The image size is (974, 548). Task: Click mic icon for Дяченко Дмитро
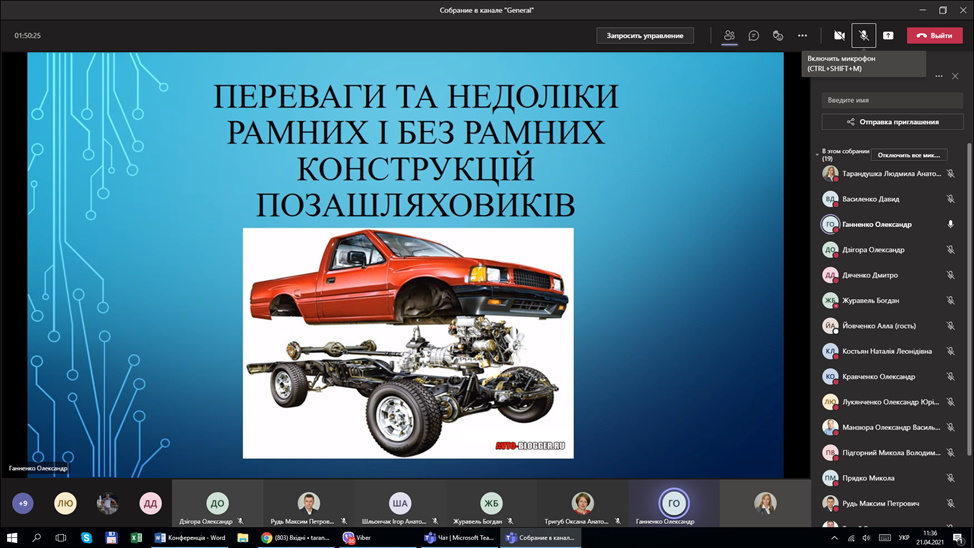(x=950, y=275)
